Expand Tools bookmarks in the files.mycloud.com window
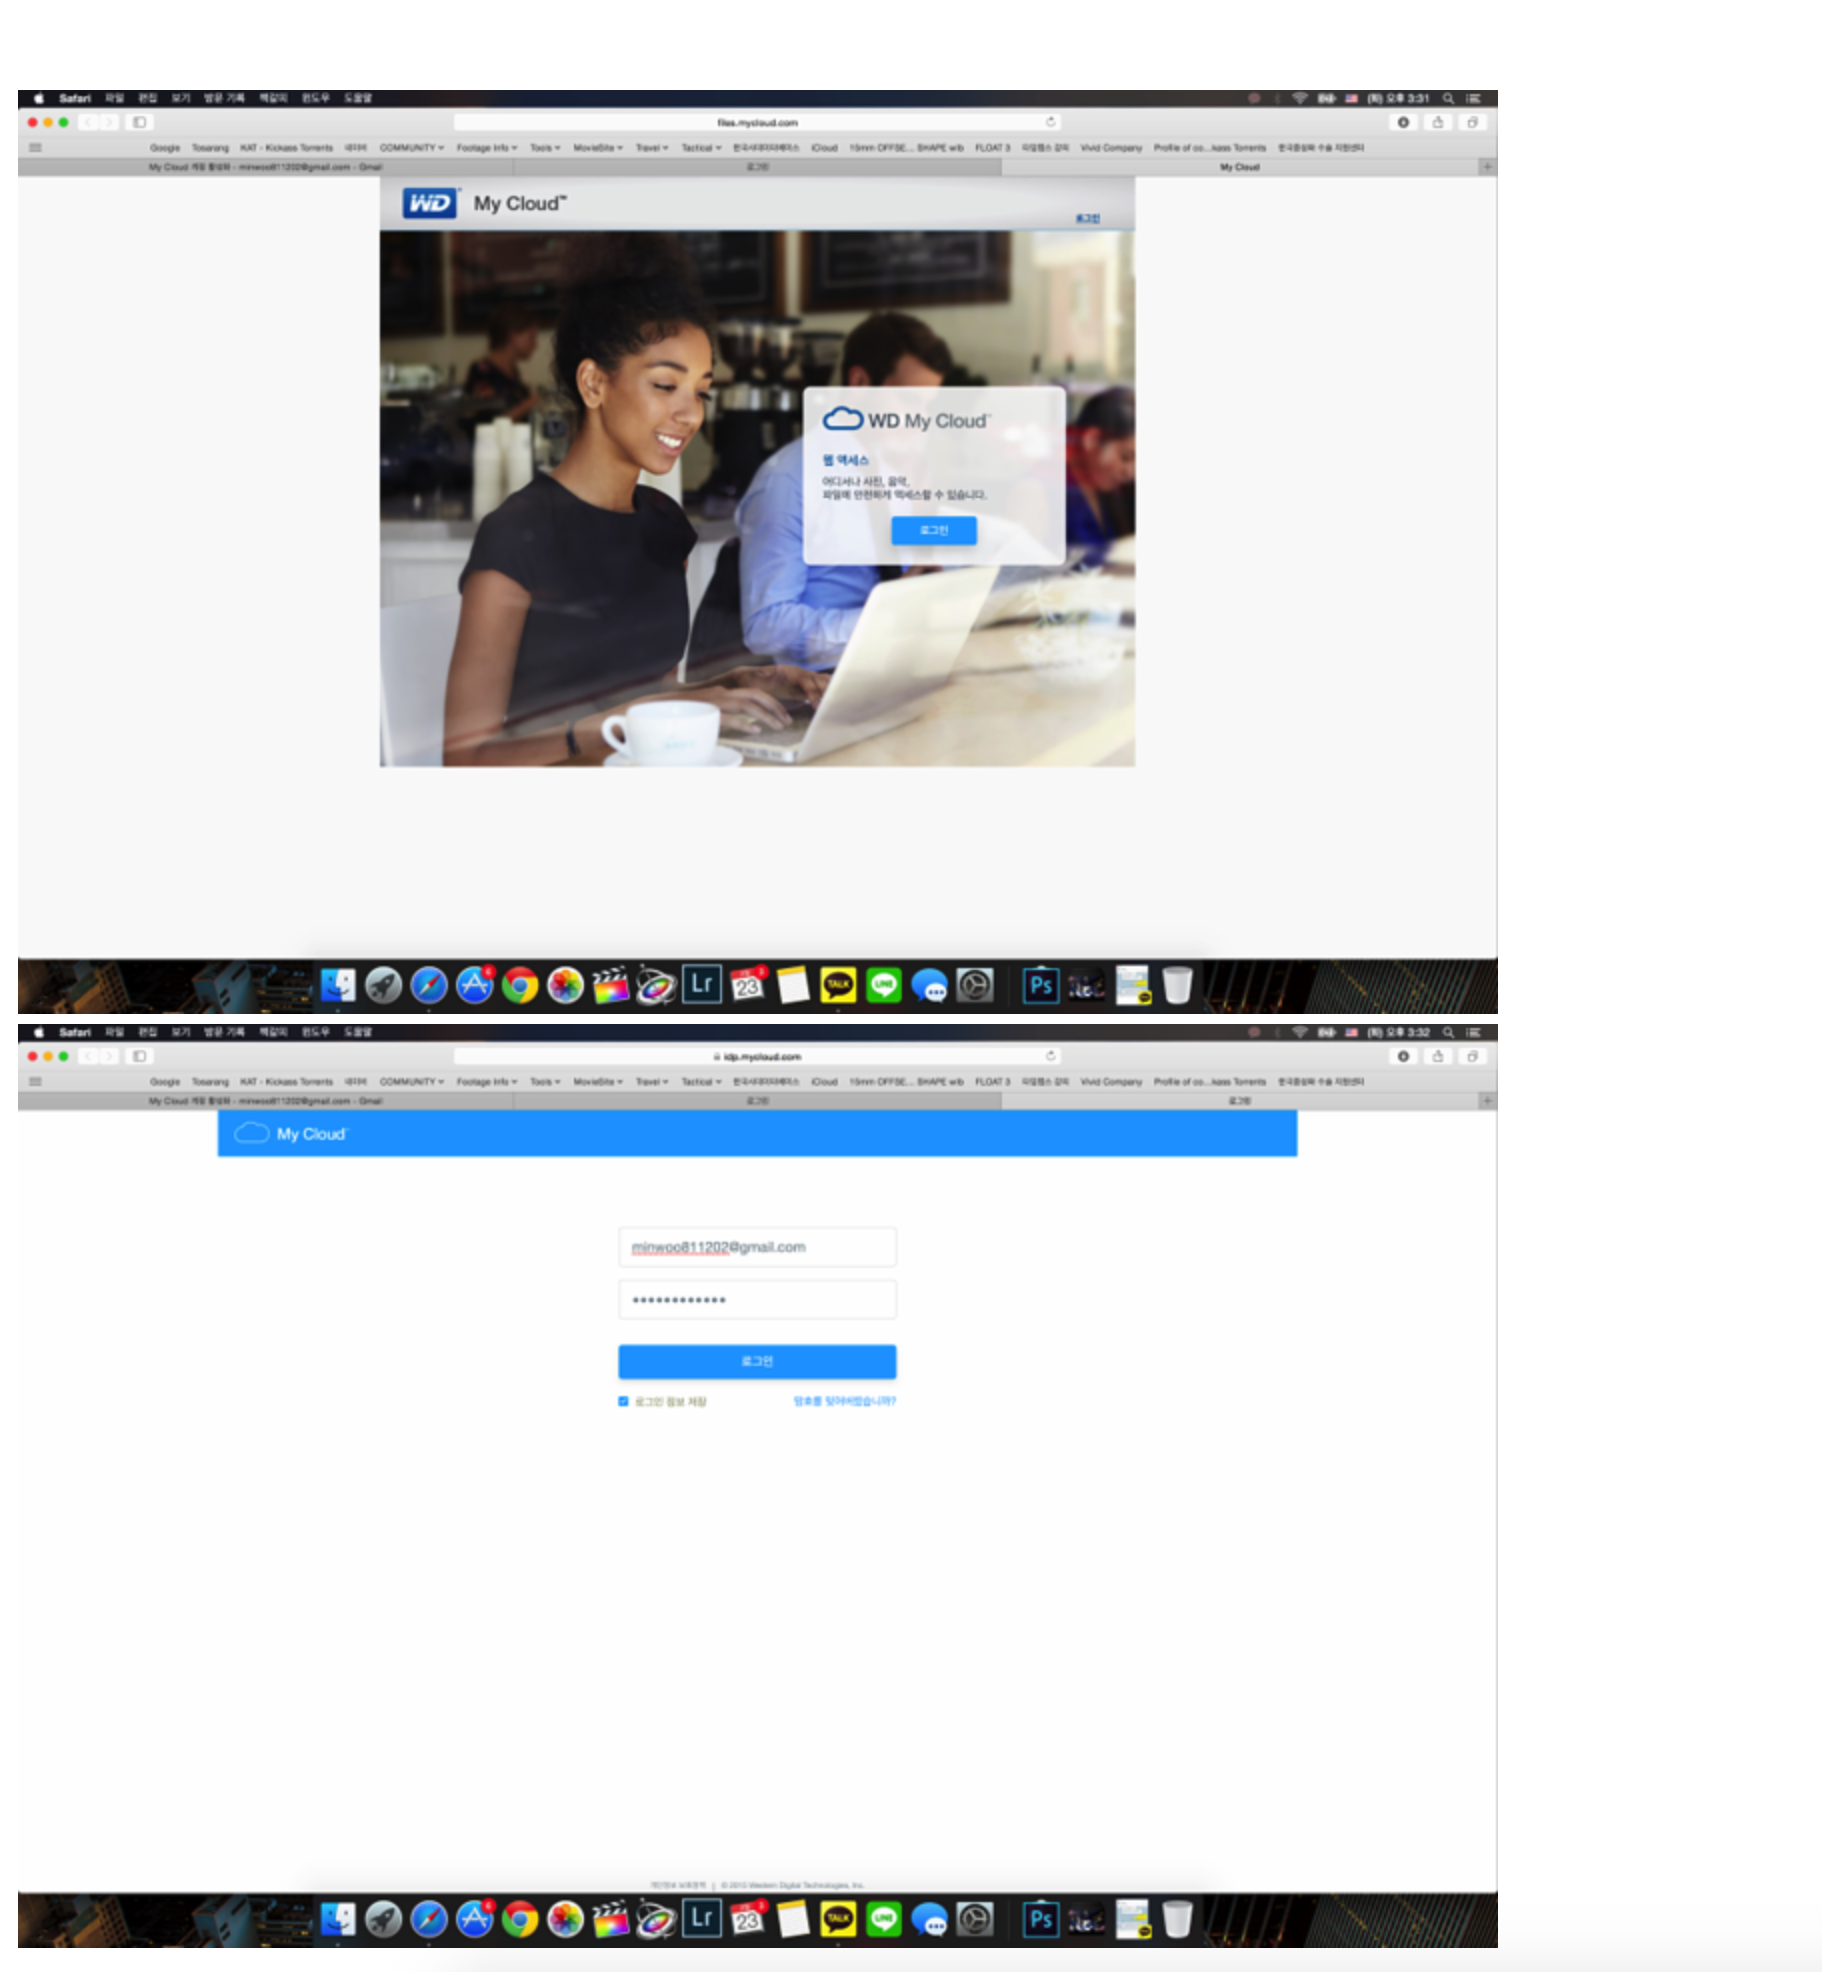Image resolution: width=1822 pixels, height=1972 pixels. point(545,148)
